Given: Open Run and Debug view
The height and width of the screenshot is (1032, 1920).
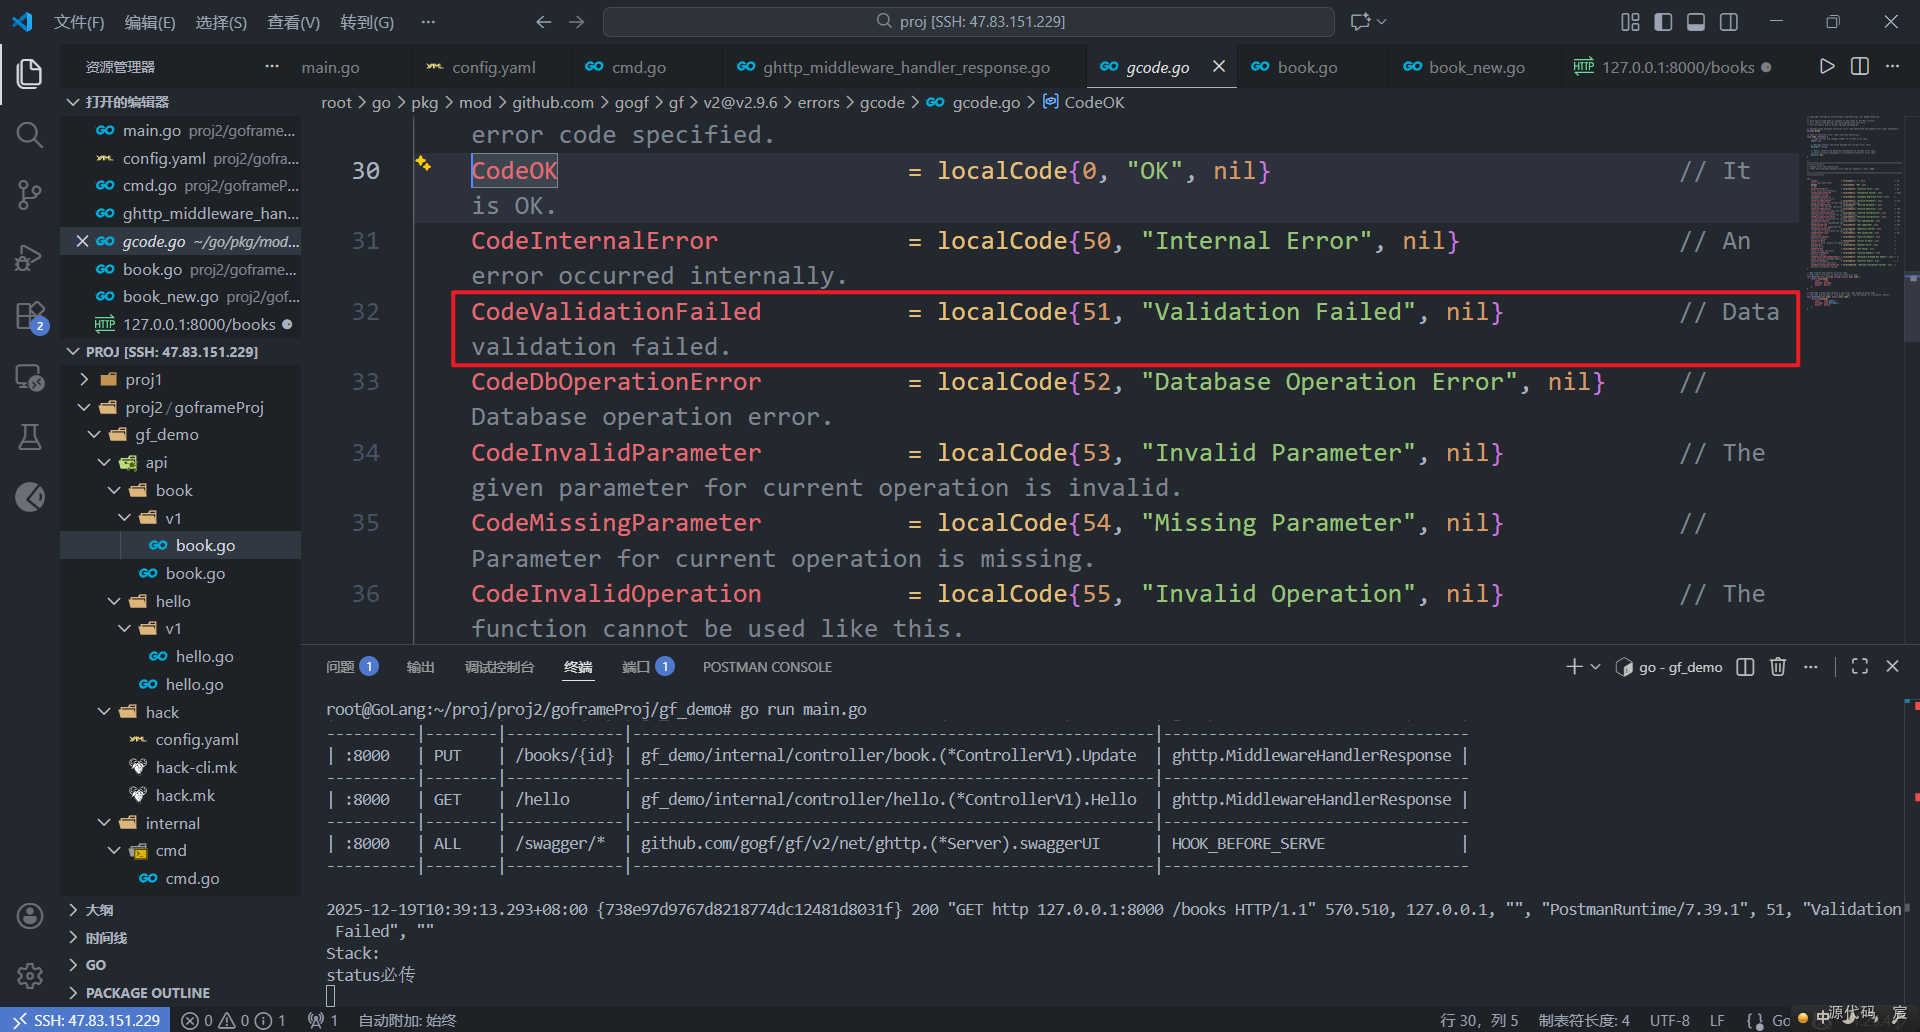Looking at the screenshot, I should [30, 257].
